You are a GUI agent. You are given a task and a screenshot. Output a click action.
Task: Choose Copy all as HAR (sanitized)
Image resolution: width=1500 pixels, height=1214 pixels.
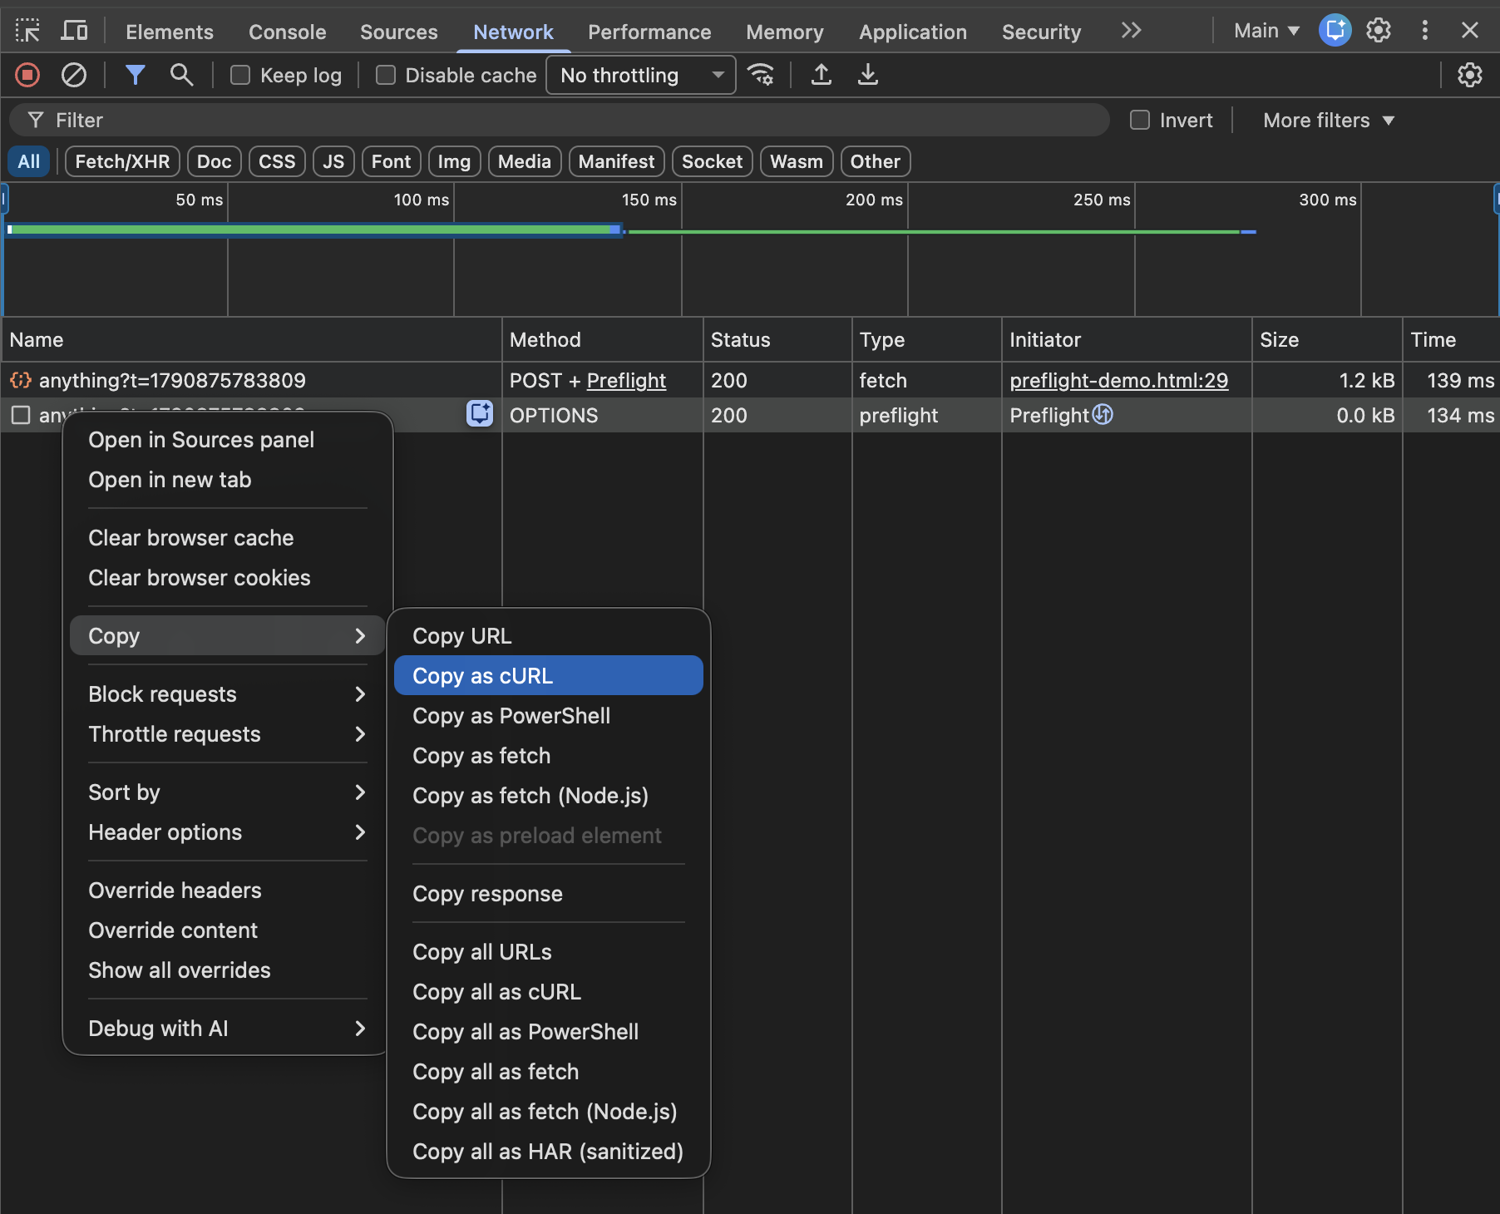(x=549, y=1152)
